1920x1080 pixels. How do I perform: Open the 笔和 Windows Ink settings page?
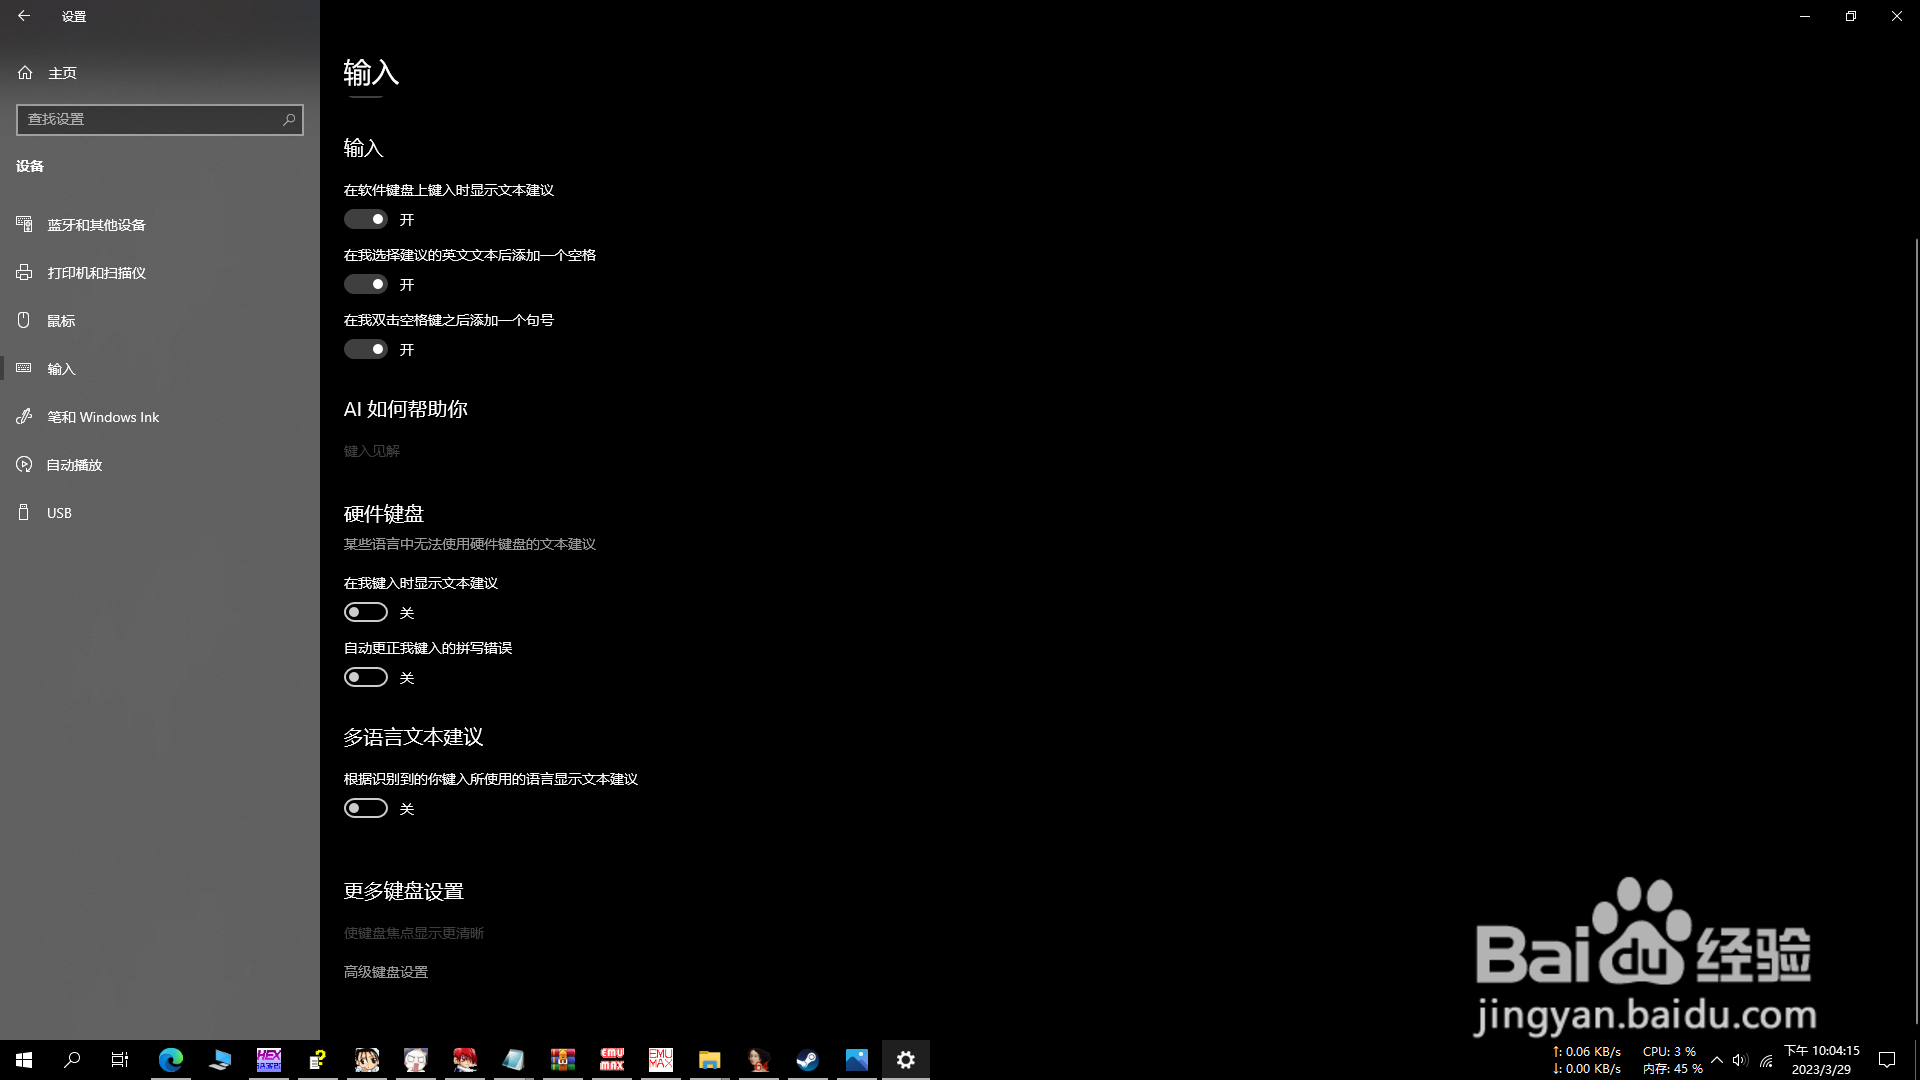coord(102,416)
